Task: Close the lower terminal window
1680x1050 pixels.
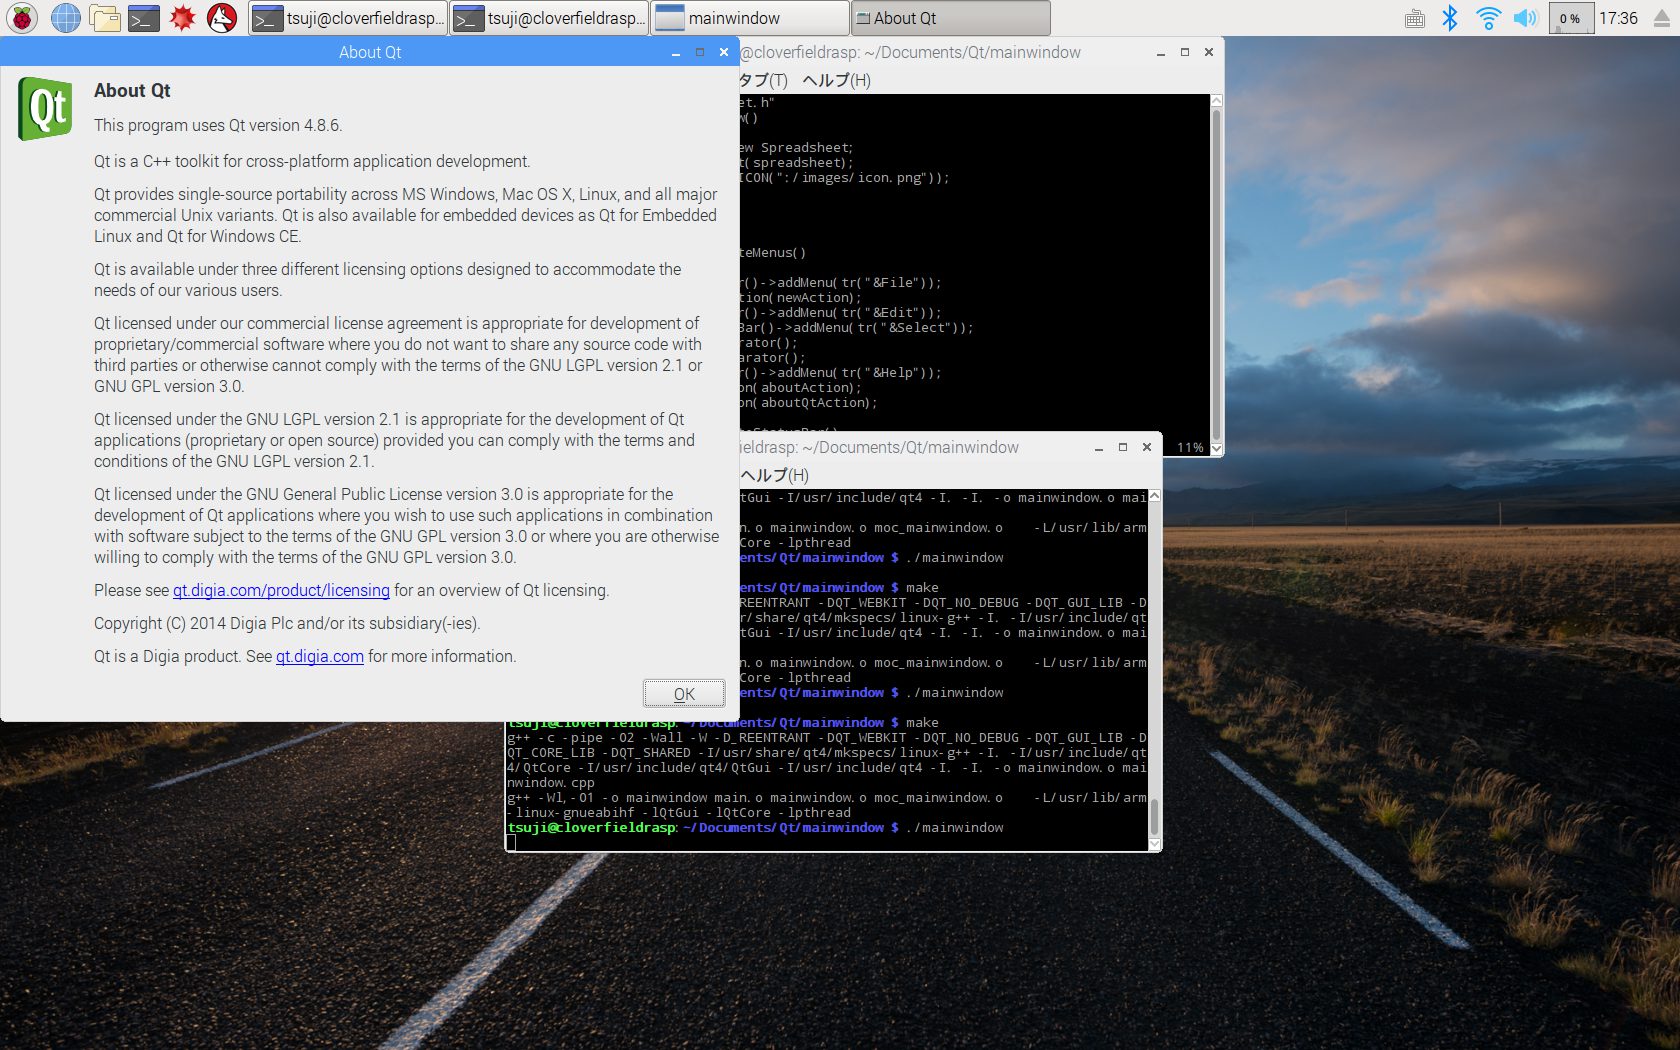Action: [1147, 447]
